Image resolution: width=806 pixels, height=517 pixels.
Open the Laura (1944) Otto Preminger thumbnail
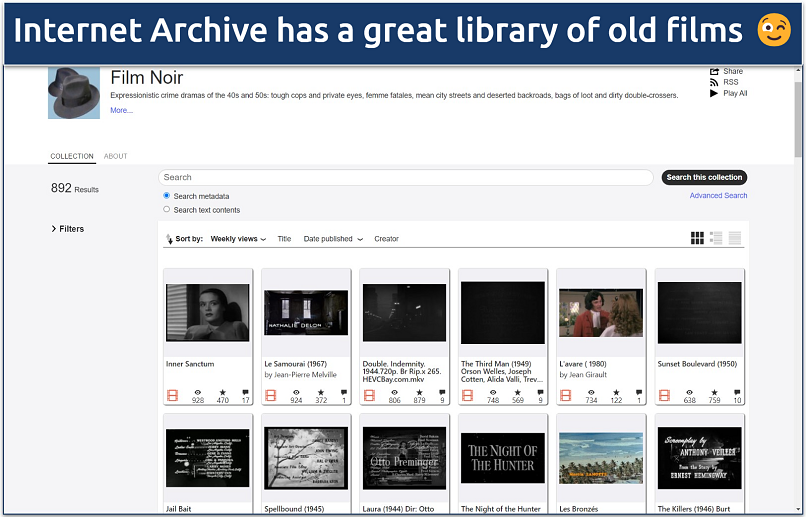404,458
